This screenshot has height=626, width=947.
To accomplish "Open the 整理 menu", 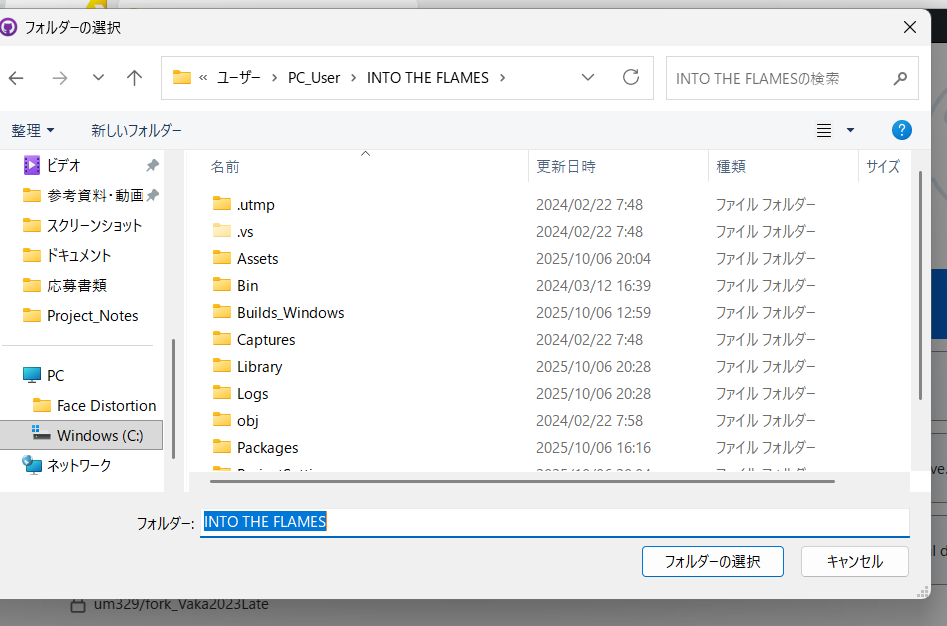I will 33,130.
